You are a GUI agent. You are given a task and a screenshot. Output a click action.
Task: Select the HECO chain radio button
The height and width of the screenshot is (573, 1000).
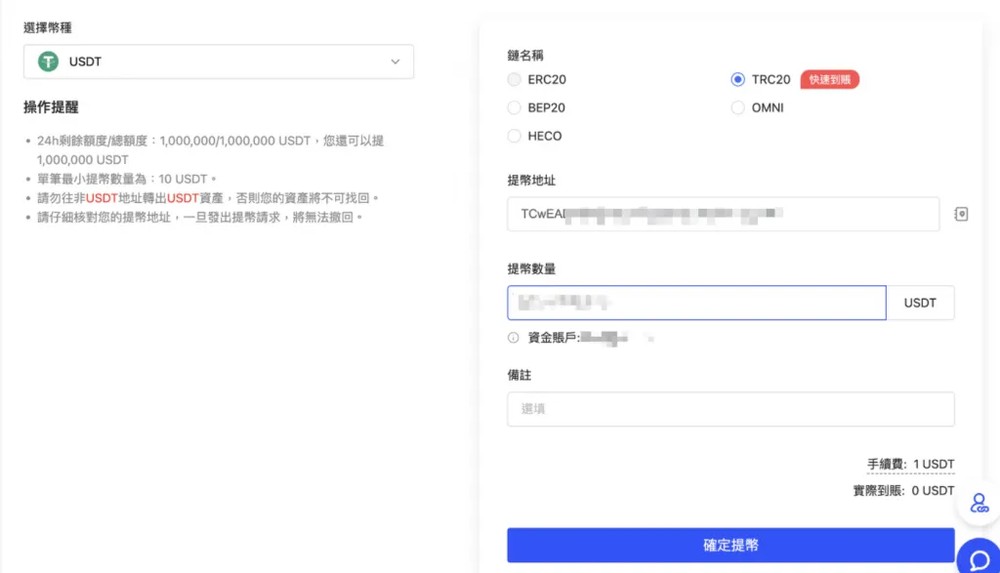[x=514, y=136]
